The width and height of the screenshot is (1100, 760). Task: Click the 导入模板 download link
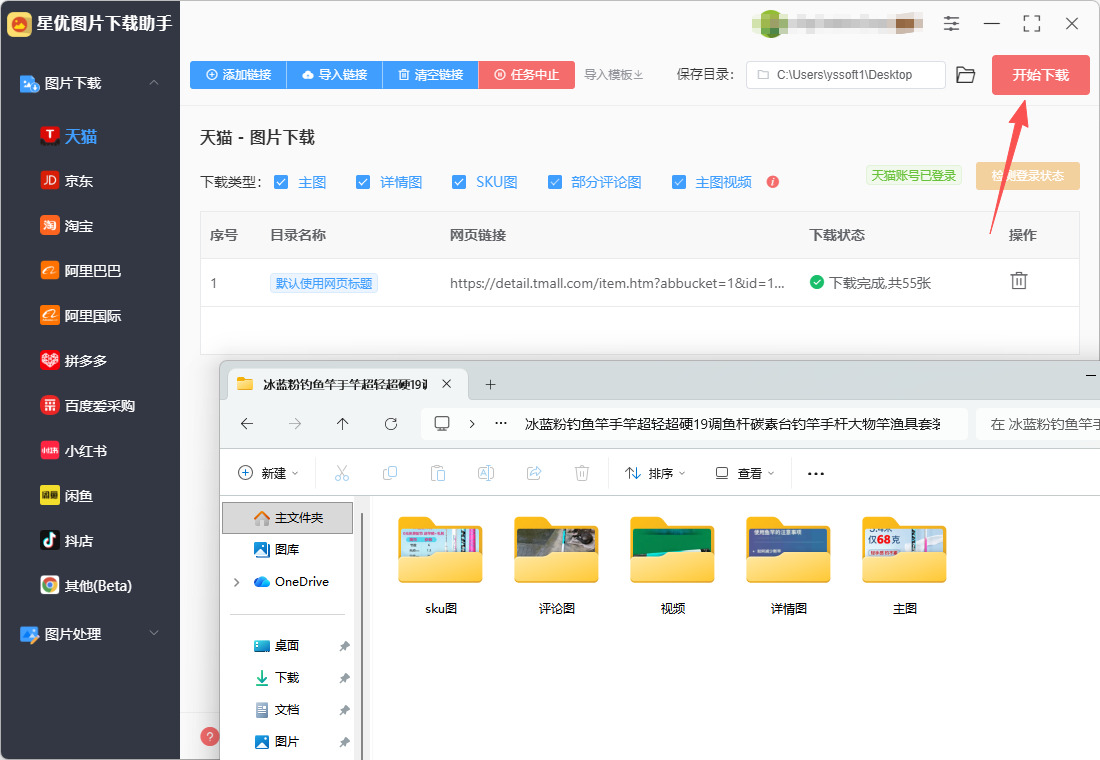(614, 75)
